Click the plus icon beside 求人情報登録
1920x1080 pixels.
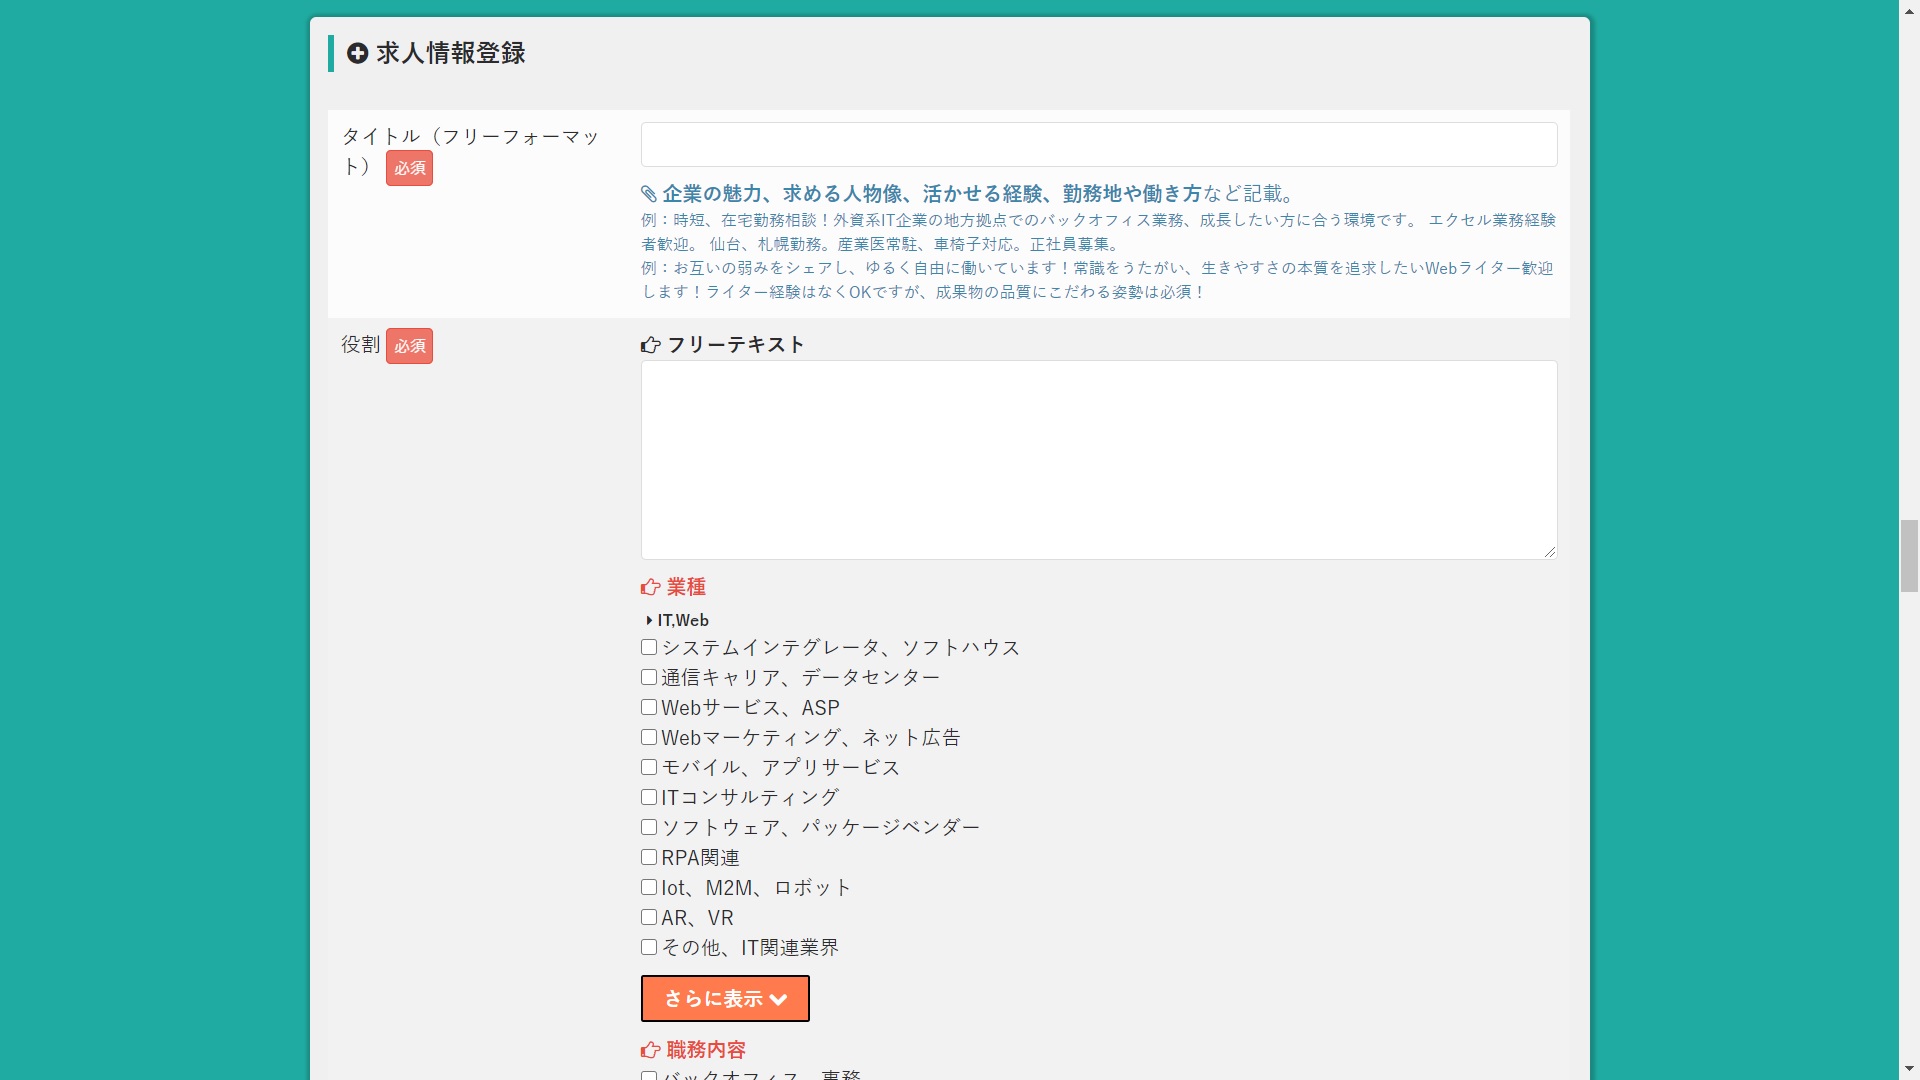click(x=357, y=53)
